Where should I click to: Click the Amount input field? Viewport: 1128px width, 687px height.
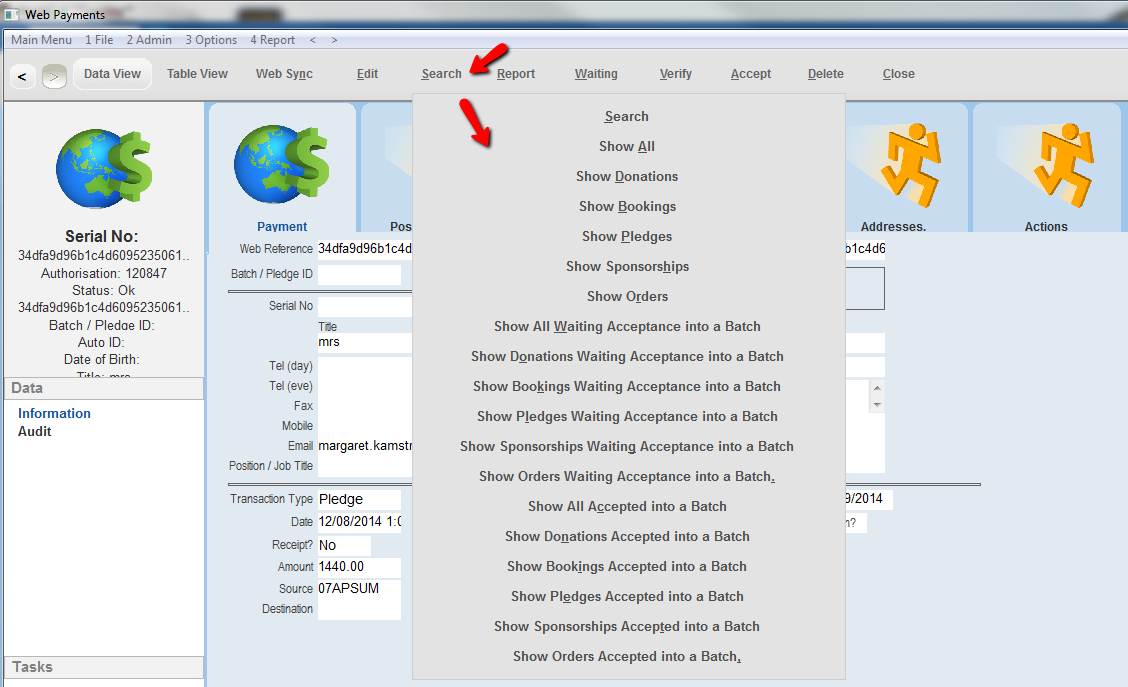tap(359, 568)
